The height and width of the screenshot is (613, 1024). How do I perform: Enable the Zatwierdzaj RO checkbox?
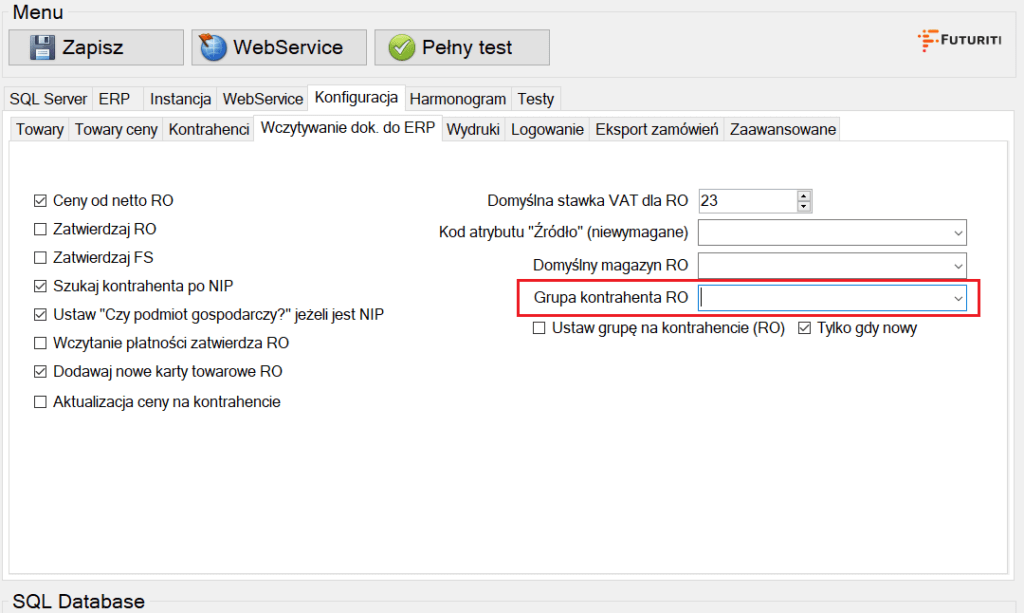click(40, 229)
